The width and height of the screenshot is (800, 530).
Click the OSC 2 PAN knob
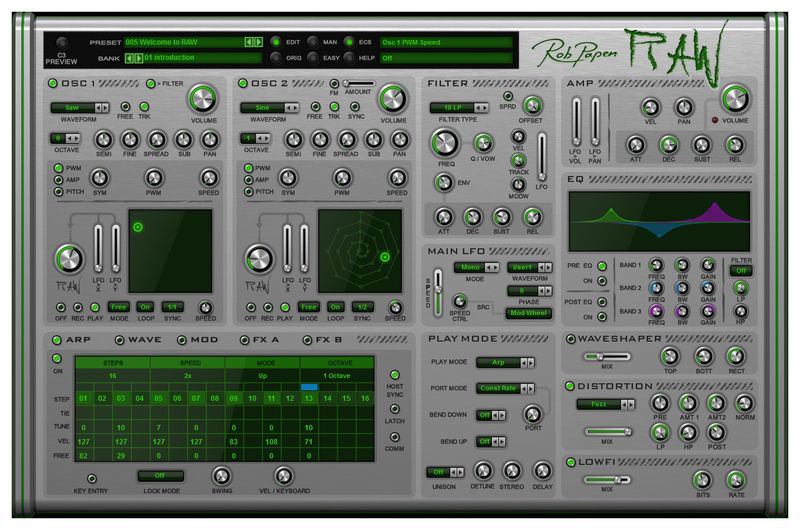pos(399,139)
